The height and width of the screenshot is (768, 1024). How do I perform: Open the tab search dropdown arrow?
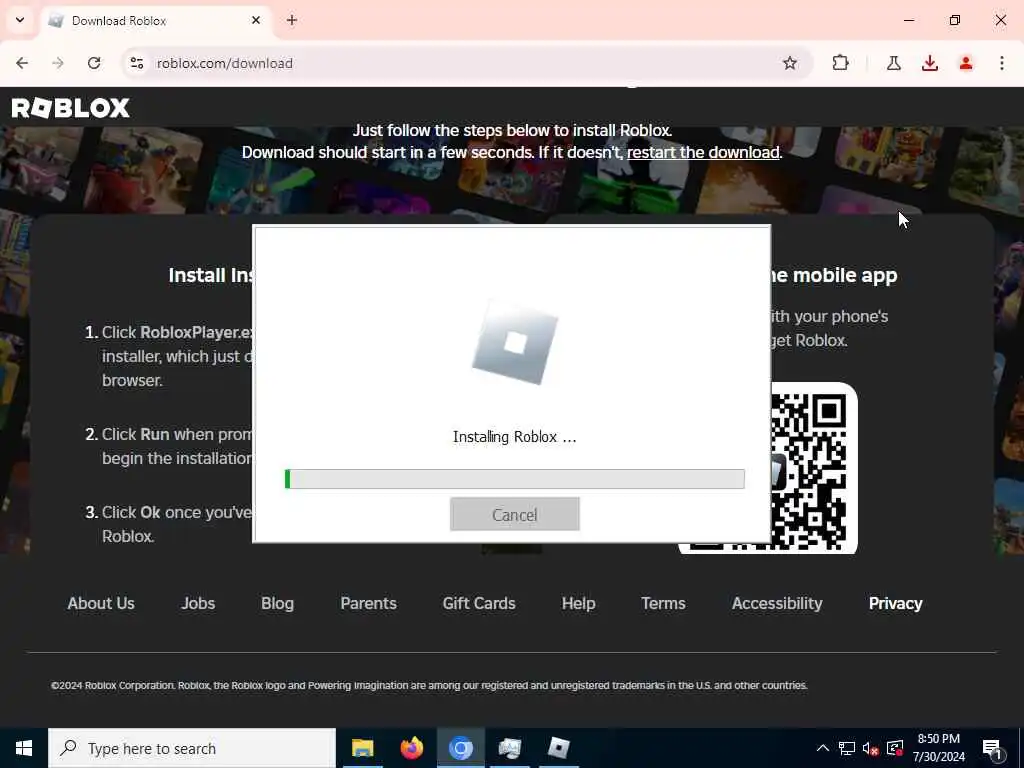click(20, 20)
